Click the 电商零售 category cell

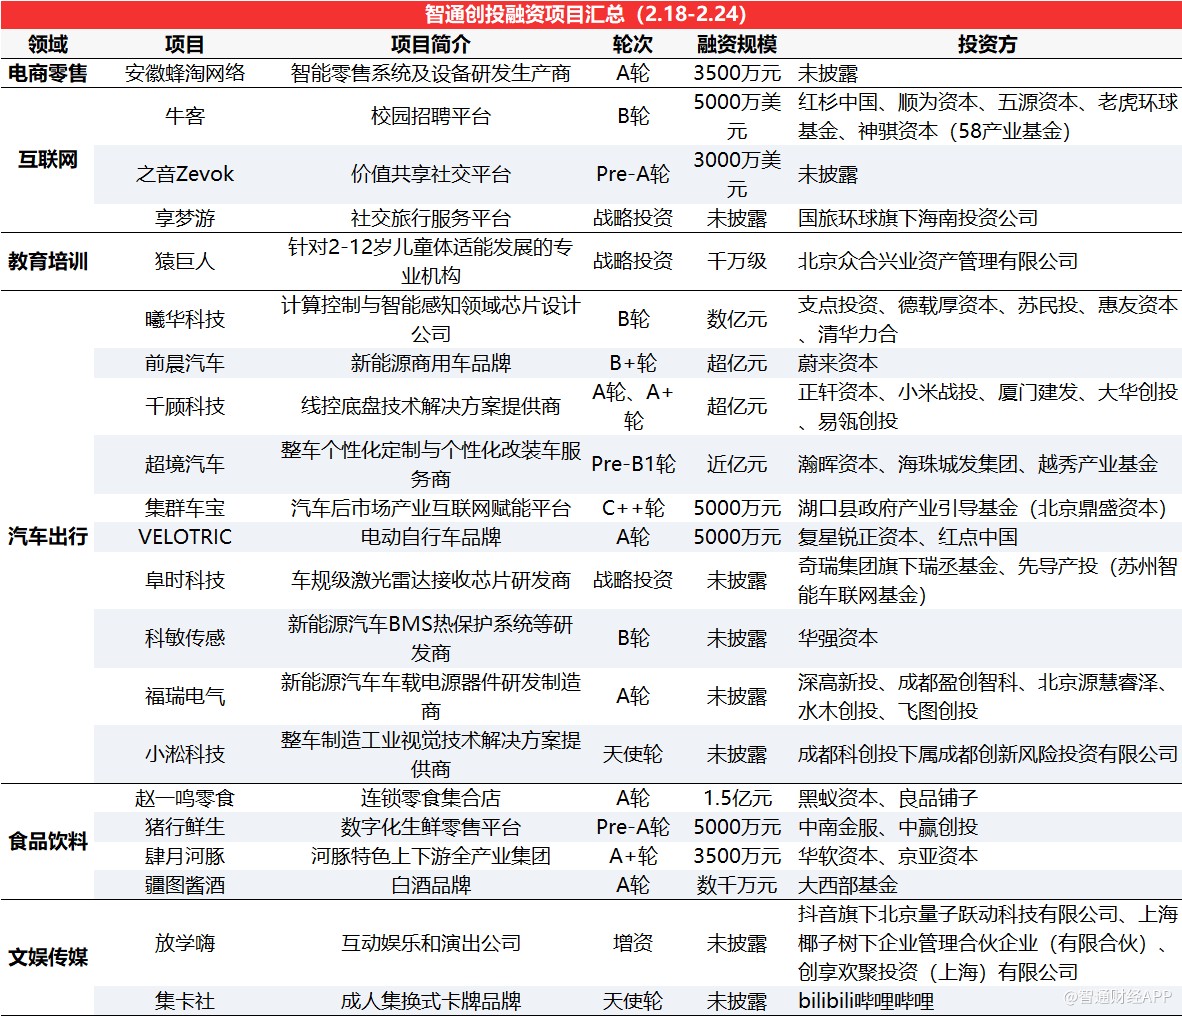coord(47,73)
